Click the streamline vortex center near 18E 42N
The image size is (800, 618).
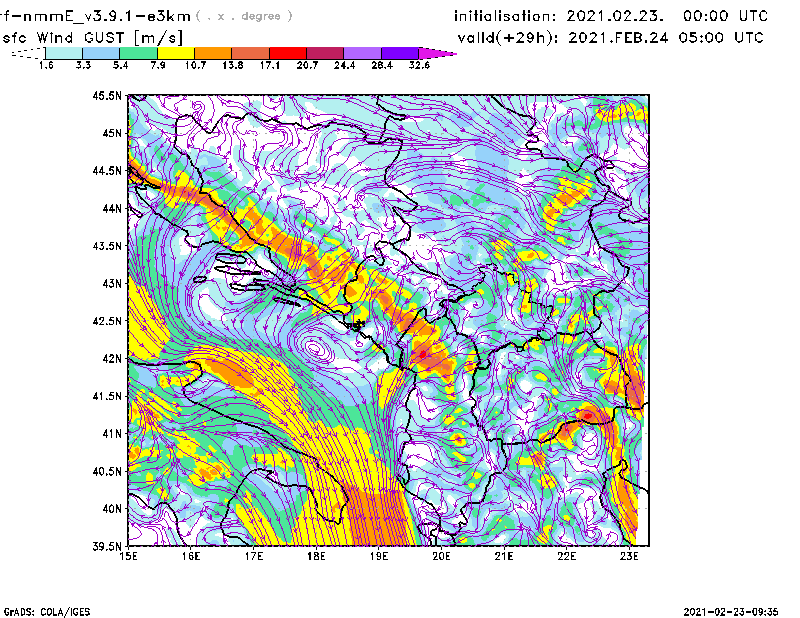pyautogui.click(x=315, y=349)
